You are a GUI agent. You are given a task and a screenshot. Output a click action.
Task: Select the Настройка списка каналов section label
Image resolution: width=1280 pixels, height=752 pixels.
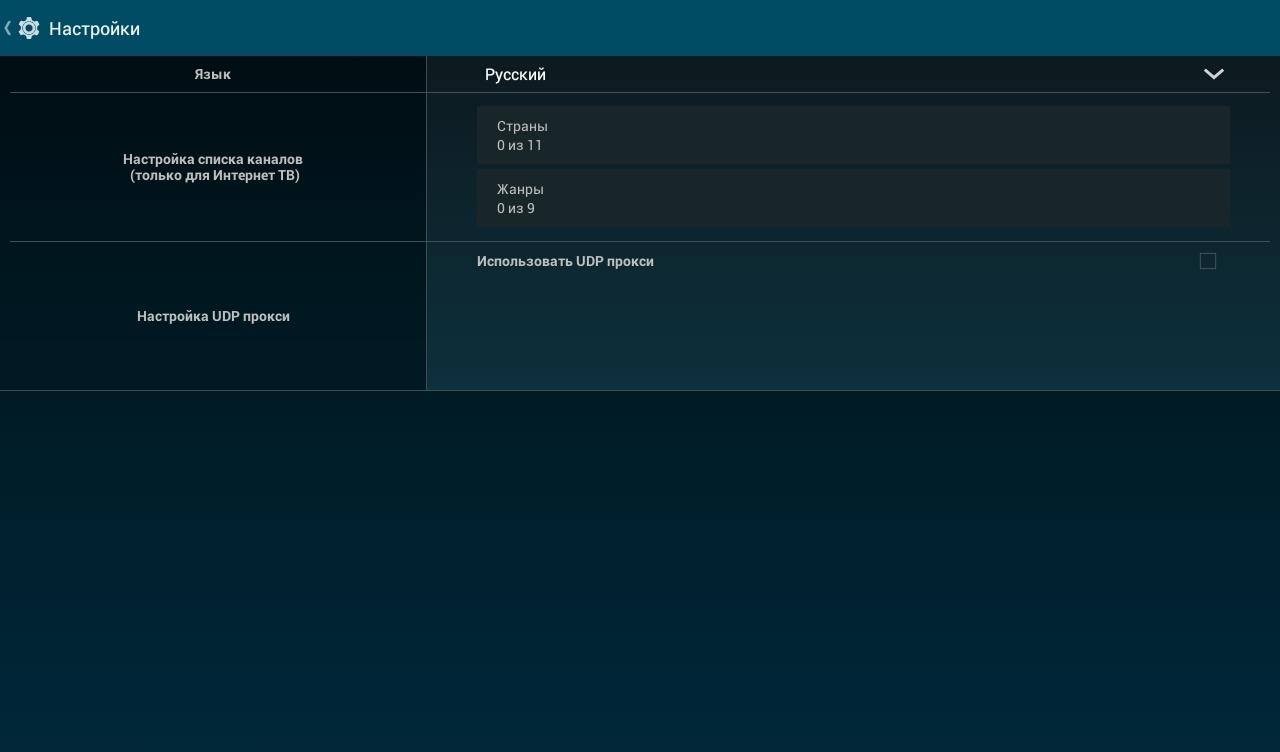[x=212, y=159]
